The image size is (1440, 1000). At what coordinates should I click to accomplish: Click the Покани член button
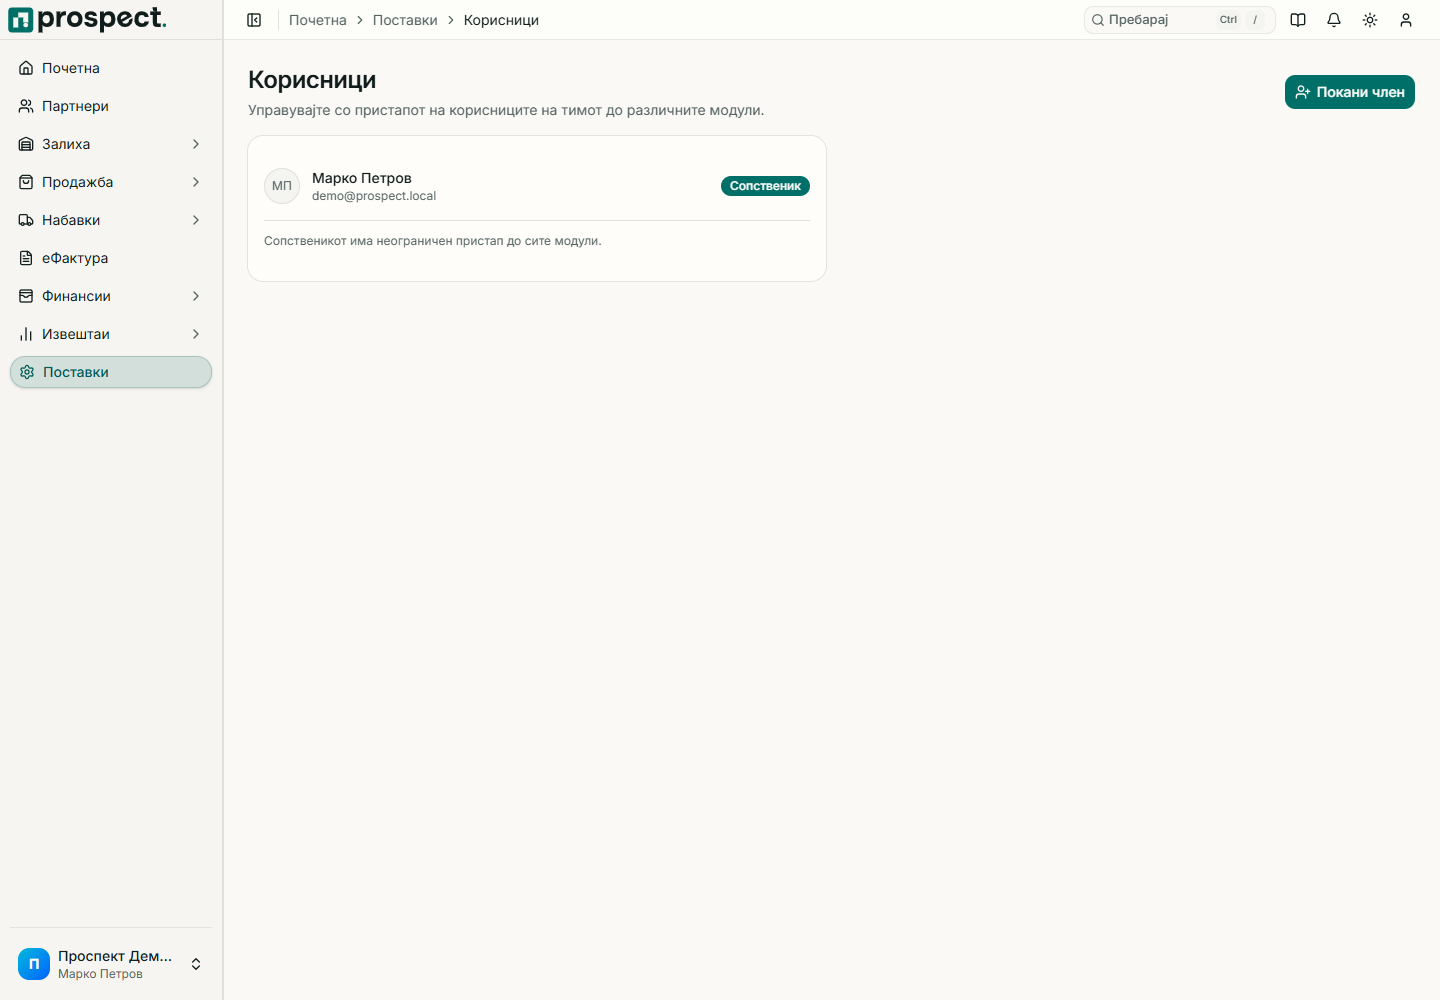1350,92
